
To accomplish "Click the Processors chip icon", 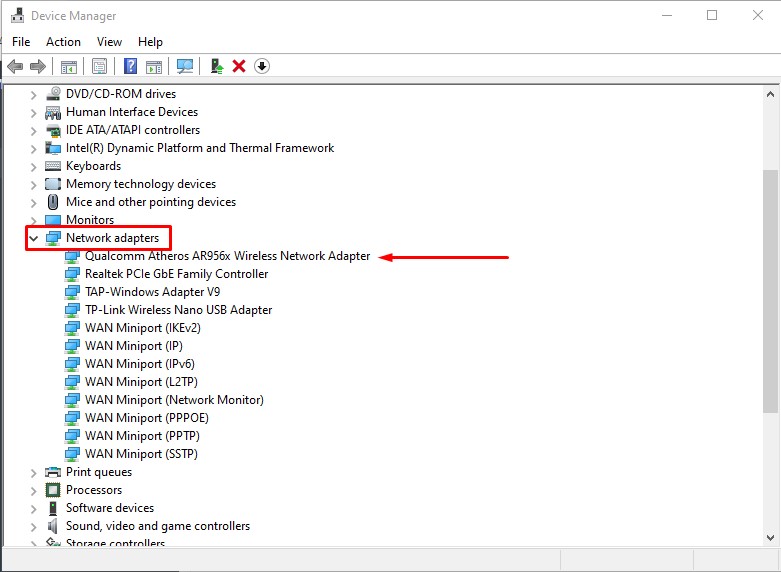I will pyautogui.click(x=53, y=490).
